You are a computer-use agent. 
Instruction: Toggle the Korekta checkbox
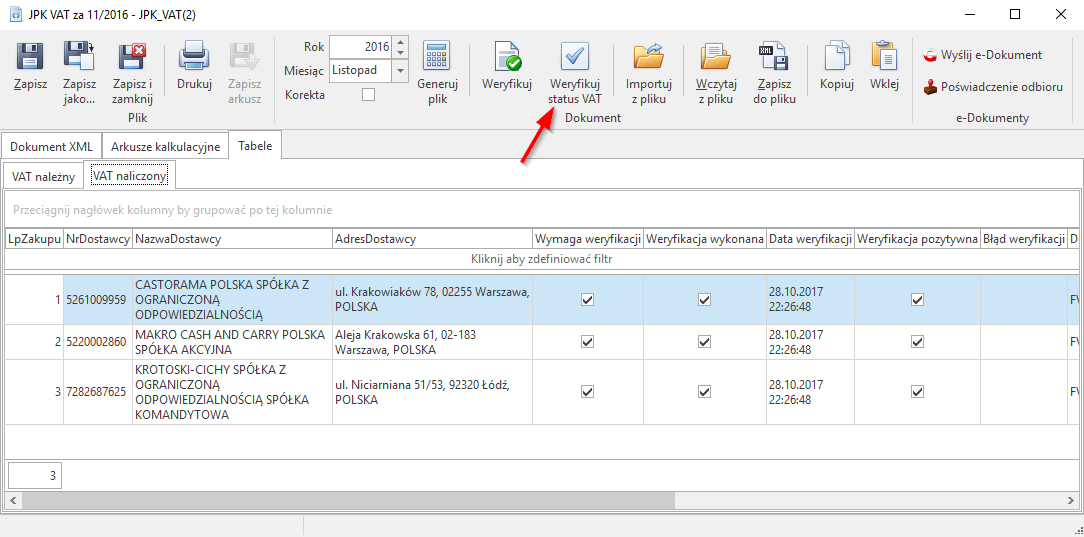point(368,95)
